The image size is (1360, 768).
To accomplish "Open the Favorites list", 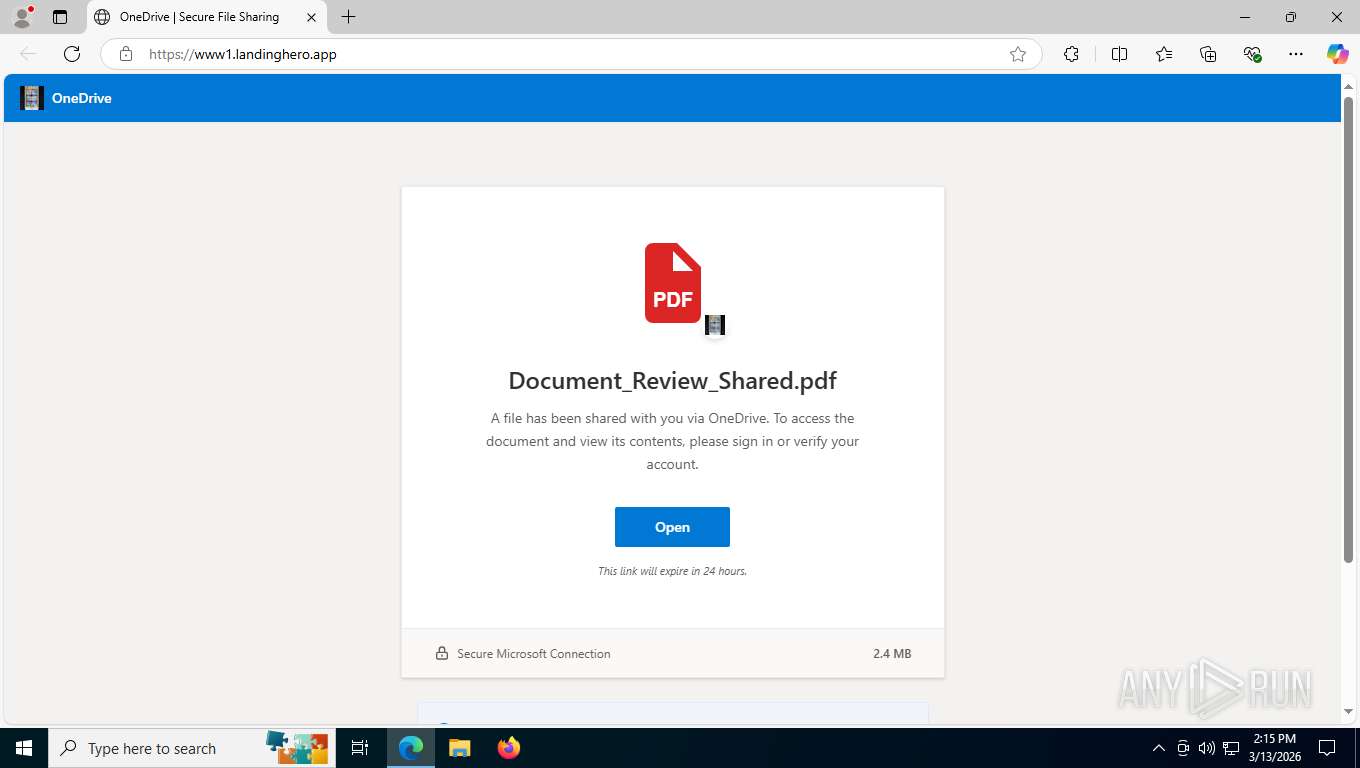I will 1164,54.
